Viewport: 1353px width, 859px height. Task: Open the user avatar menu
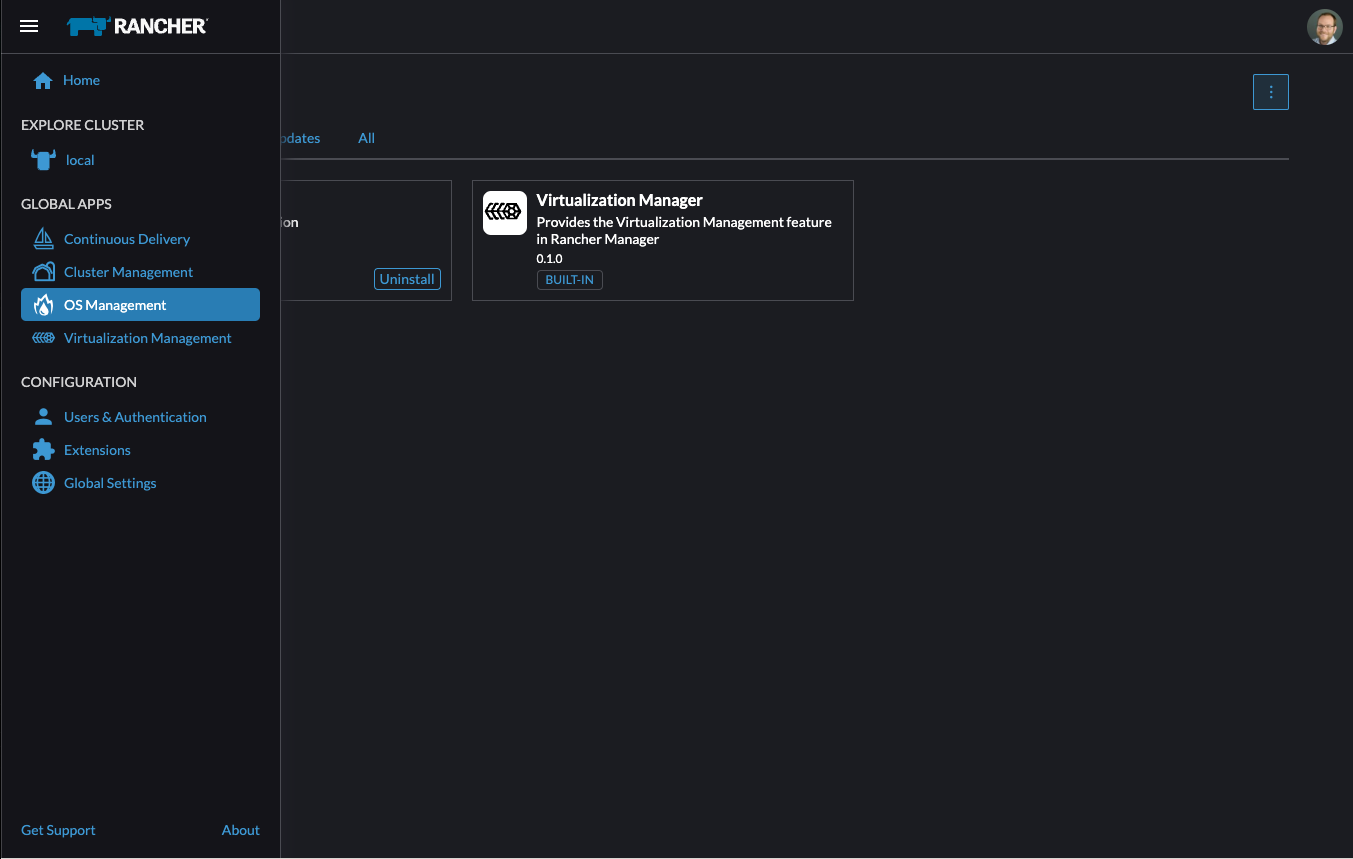[1325, 27]
